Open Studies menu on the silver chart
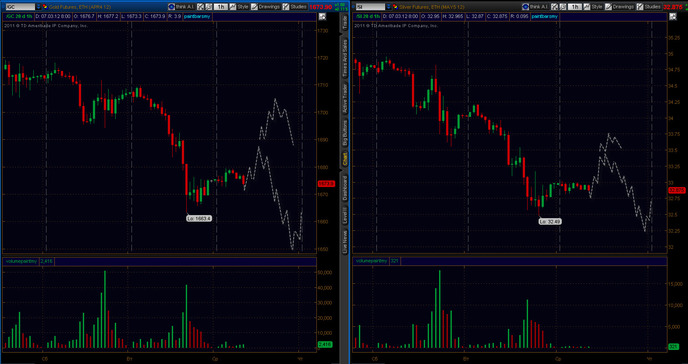The height and width of the screenshot is (364, 688). 649,7
